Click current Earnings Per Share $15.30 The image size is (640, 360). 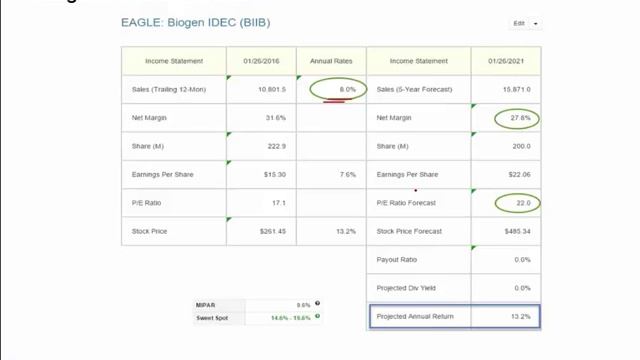(x=275, y=175)
